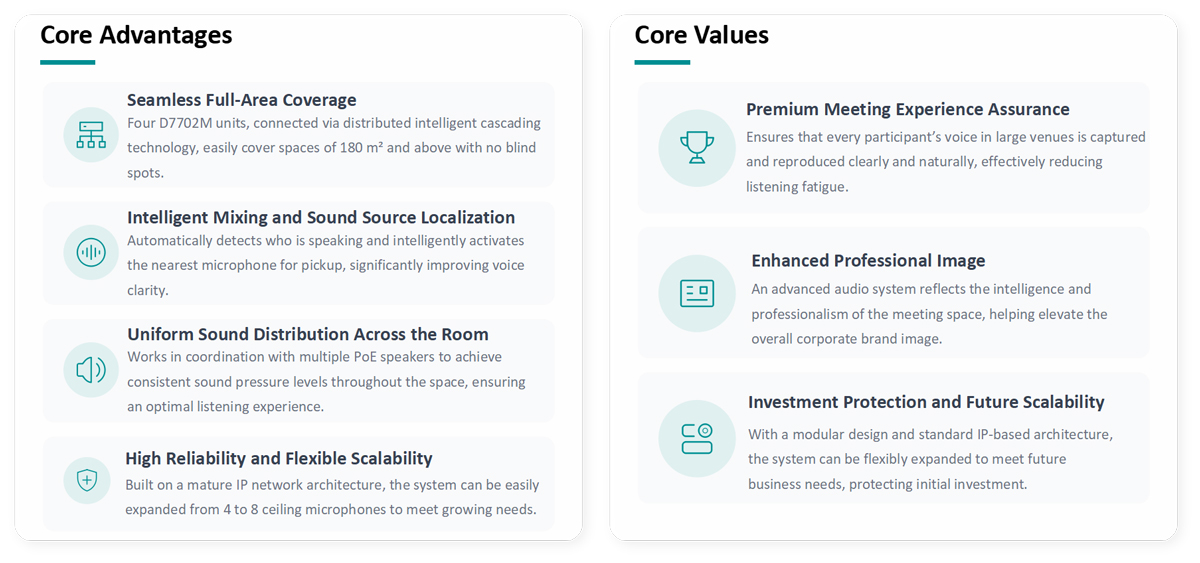The height and width of the screenshot is (563, 1200).
Task: Click the Seamless Full-Area Coverage title
Action: (x=242, y=100)
